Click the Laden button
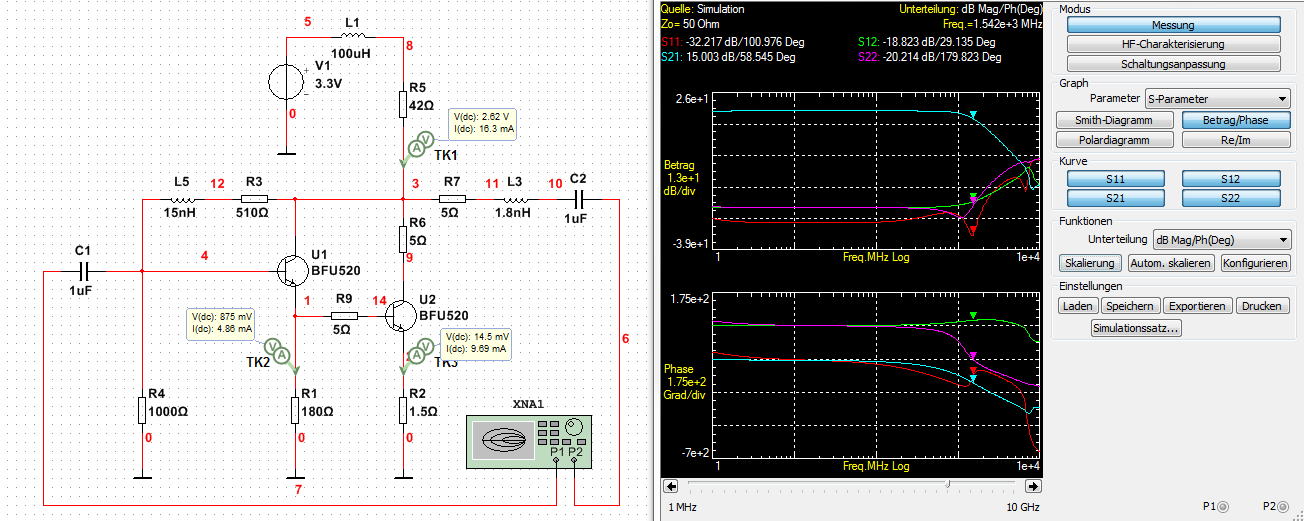This screenshot has width=1304, height=521. [1078, 306]
